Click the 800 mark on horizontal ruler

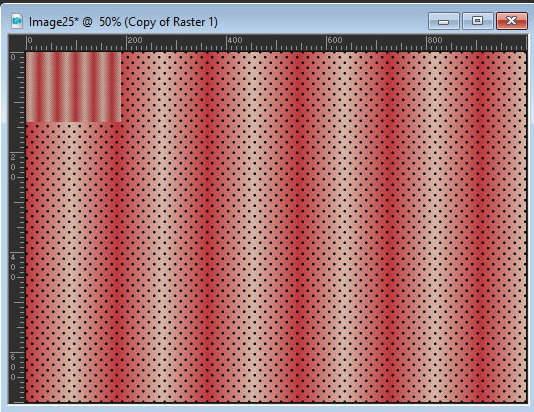point(435,40)
